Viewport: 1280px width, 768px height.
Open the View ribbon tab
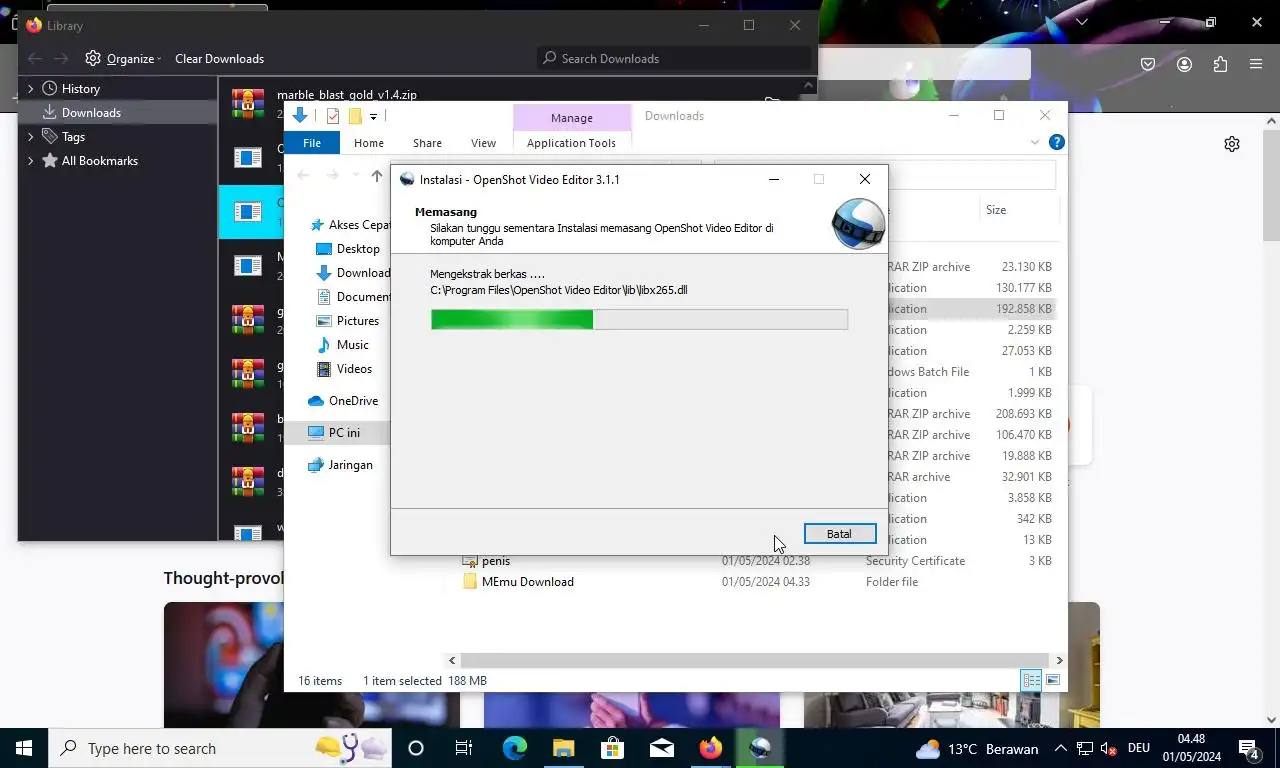click(x=483, y=143)
